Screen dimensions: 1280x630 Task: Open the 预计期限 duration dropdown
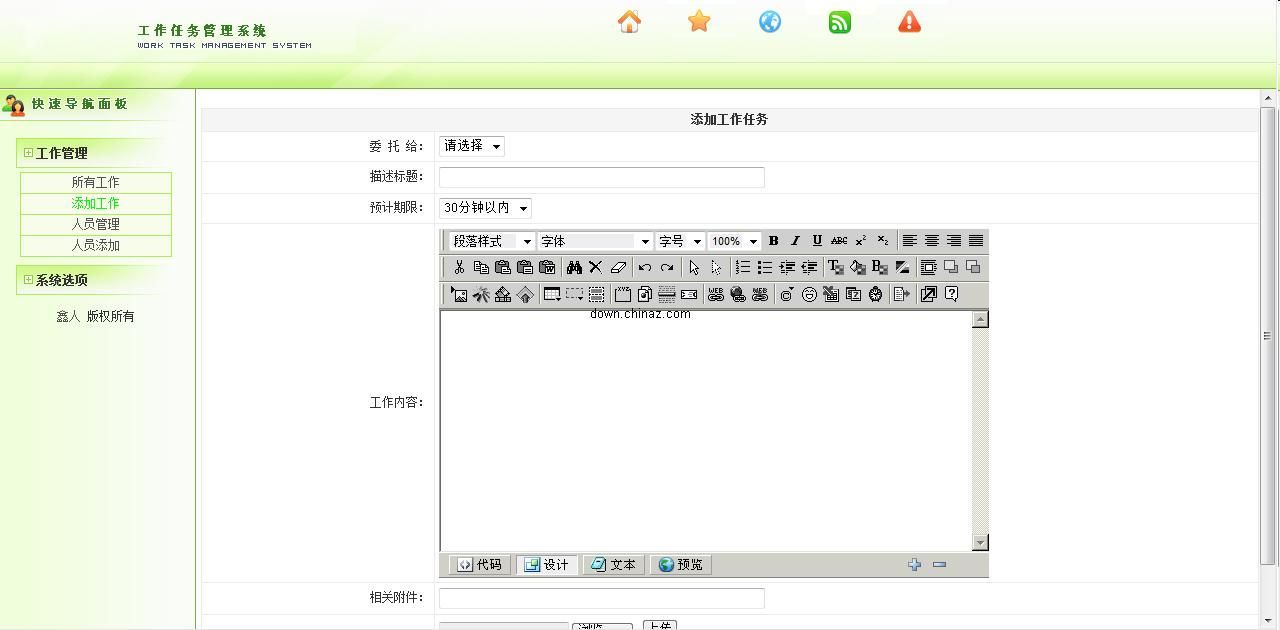point(485,208)
